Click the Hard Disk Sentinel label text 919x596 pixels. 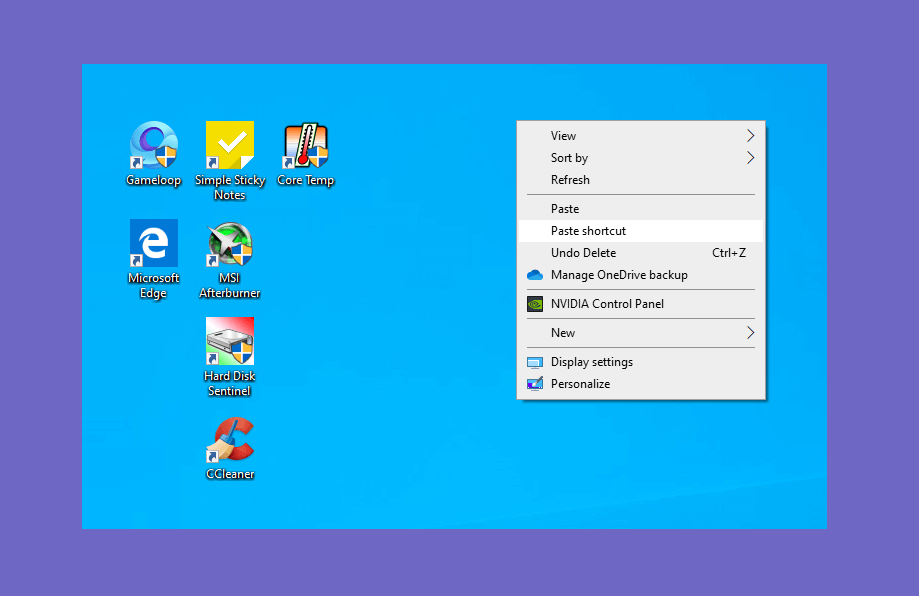click(230, 383)
